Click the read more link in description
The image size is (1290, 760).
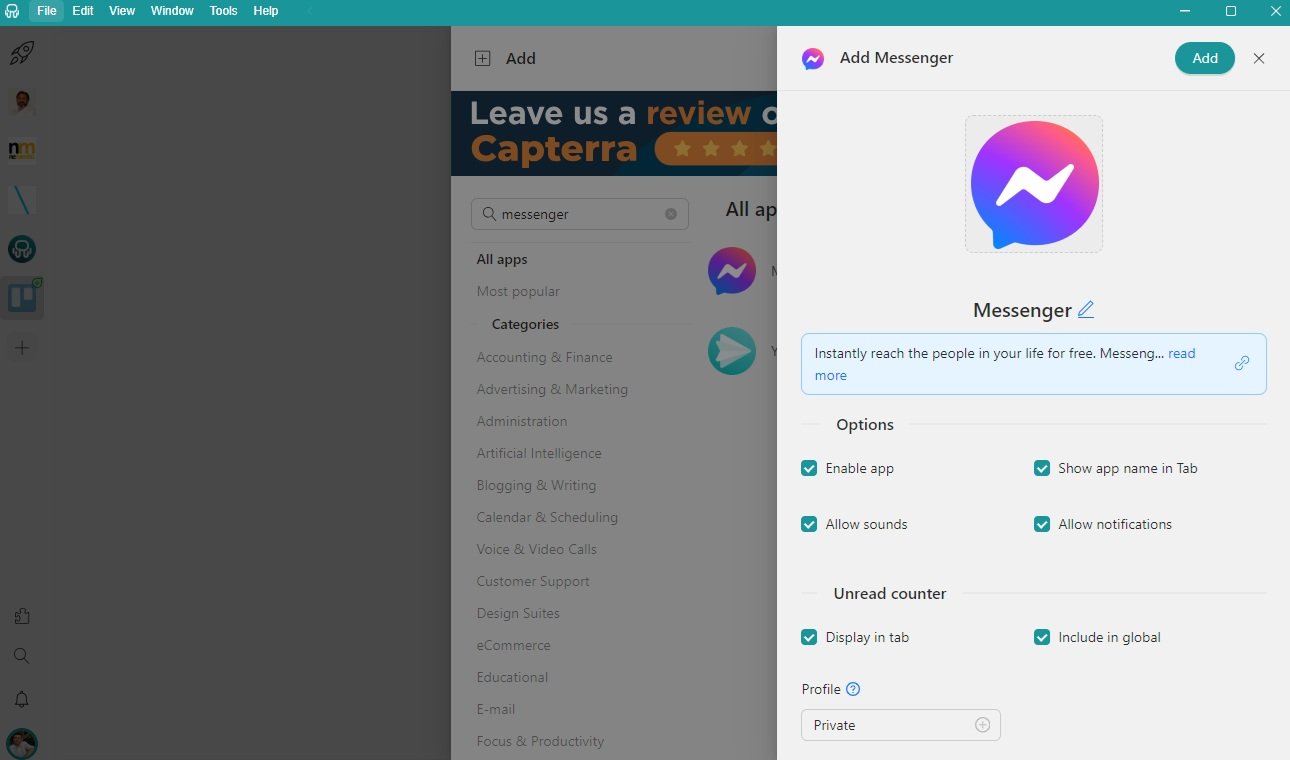click(1181, 353)
